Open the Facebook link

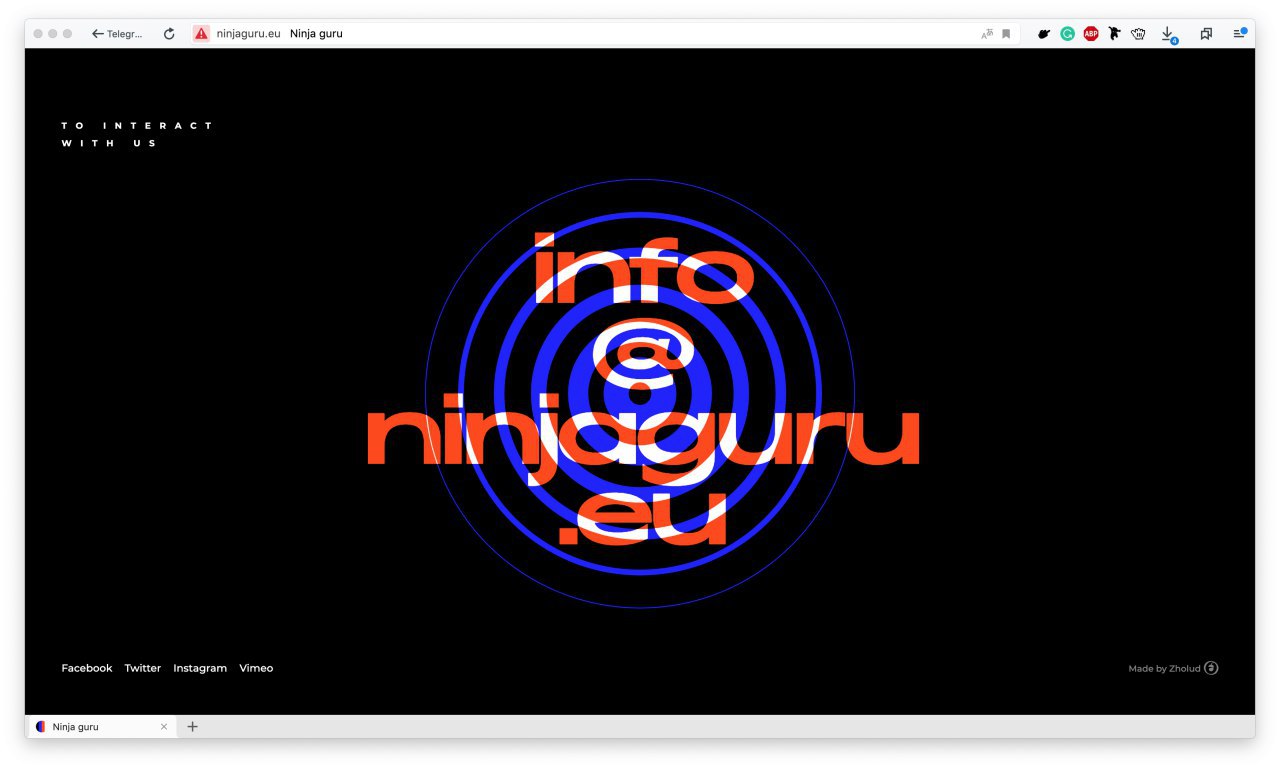coord(87,668)
